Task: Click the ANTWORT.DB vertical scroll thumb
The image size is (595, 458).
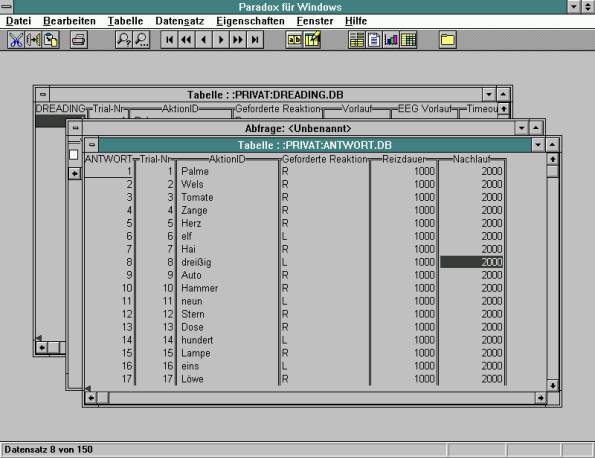Action: [x=552, y=171]
